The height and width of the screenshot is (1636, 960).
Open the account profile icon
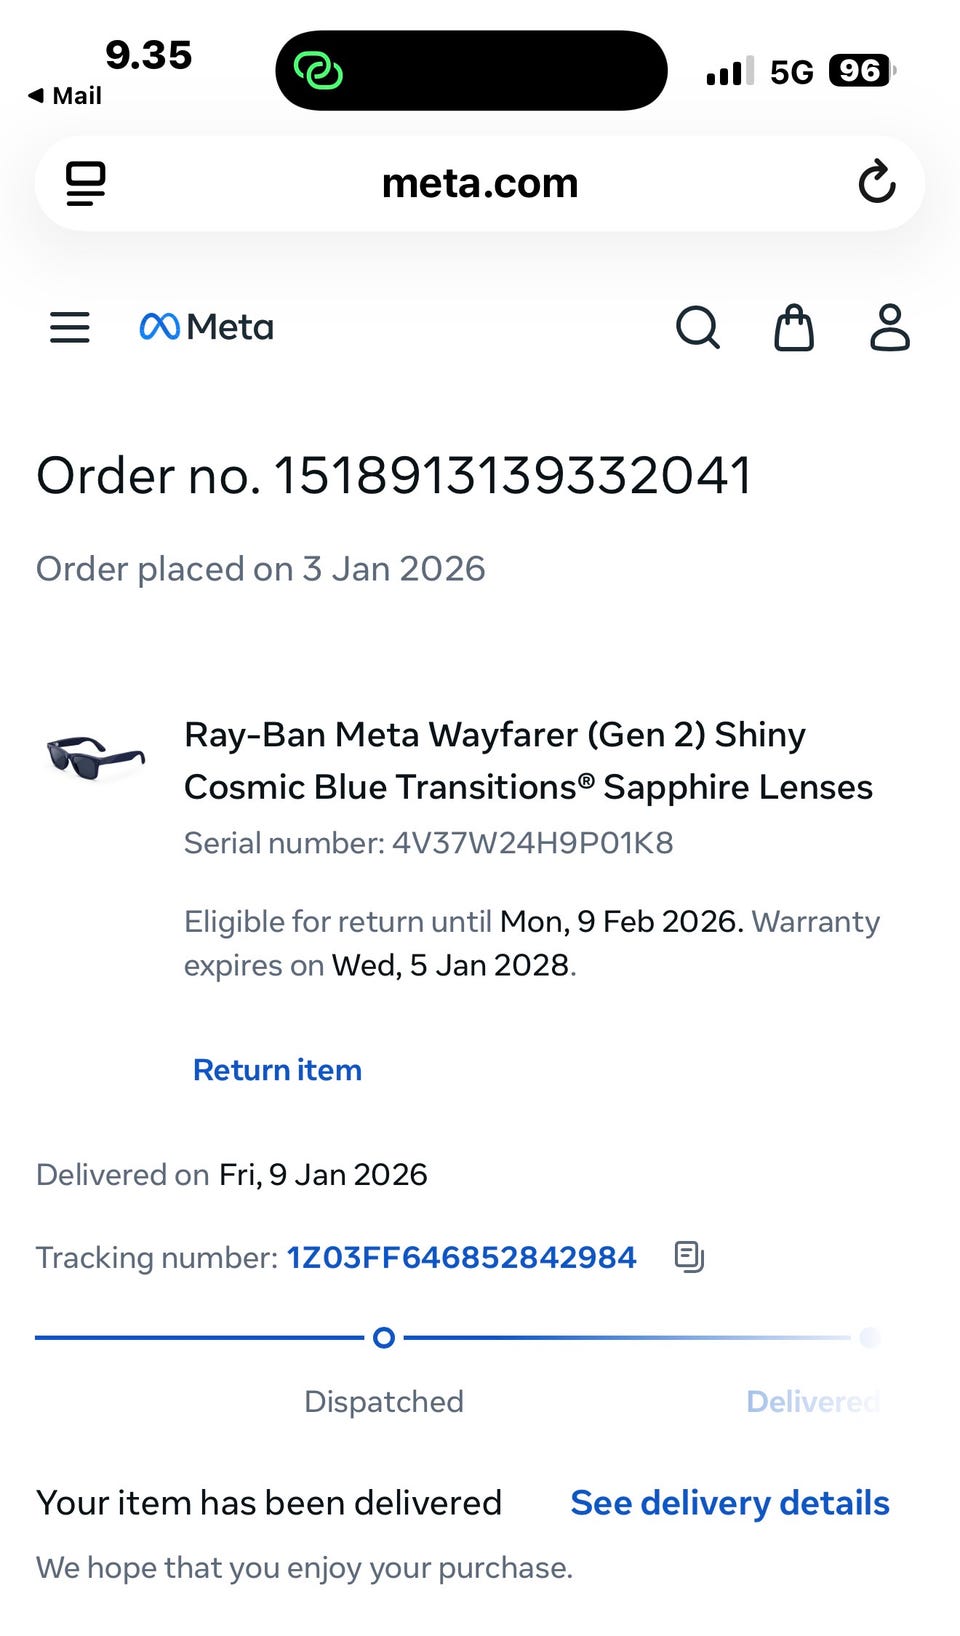[x=889, y=327]
